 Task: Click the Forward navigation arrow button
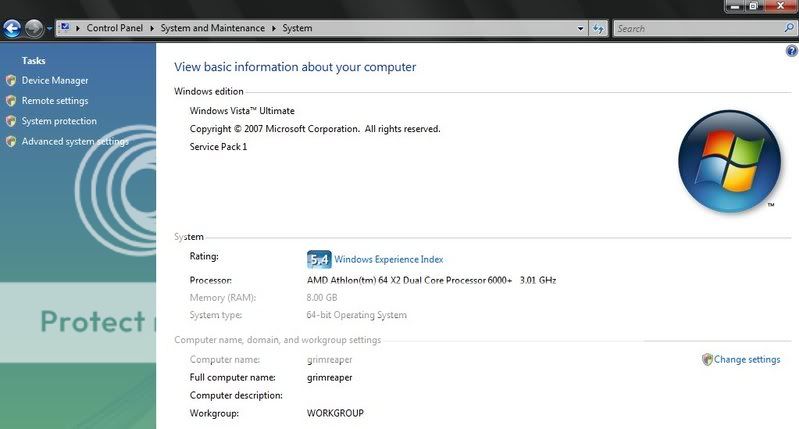coord(35,28)
